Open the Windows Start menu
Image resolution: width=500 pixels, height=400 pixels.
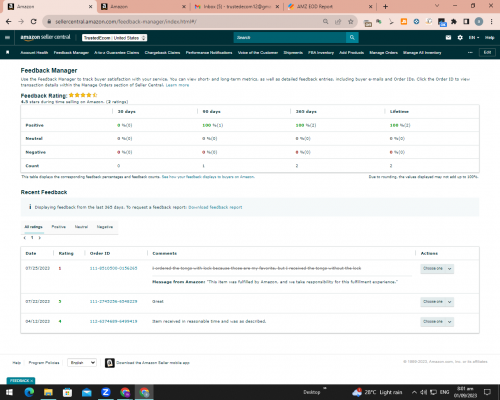pos(9,392)
